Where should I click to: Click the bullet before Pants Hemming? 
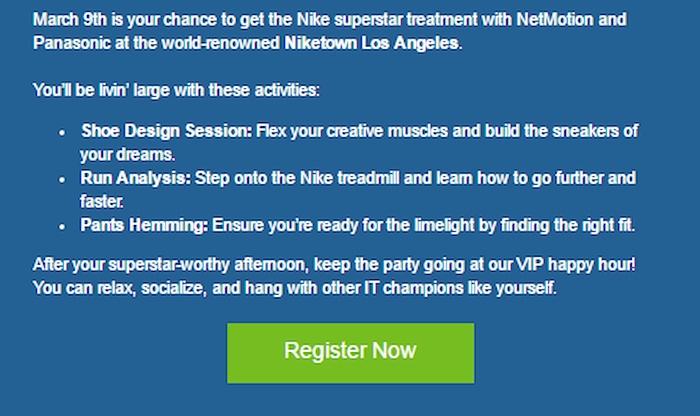click(62, 227)
